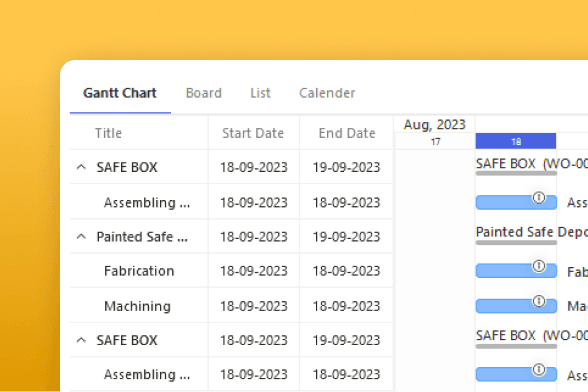Click warning icon on first Assembling task bar
This screenshot has width=588, height=392.
coord(539,197)
